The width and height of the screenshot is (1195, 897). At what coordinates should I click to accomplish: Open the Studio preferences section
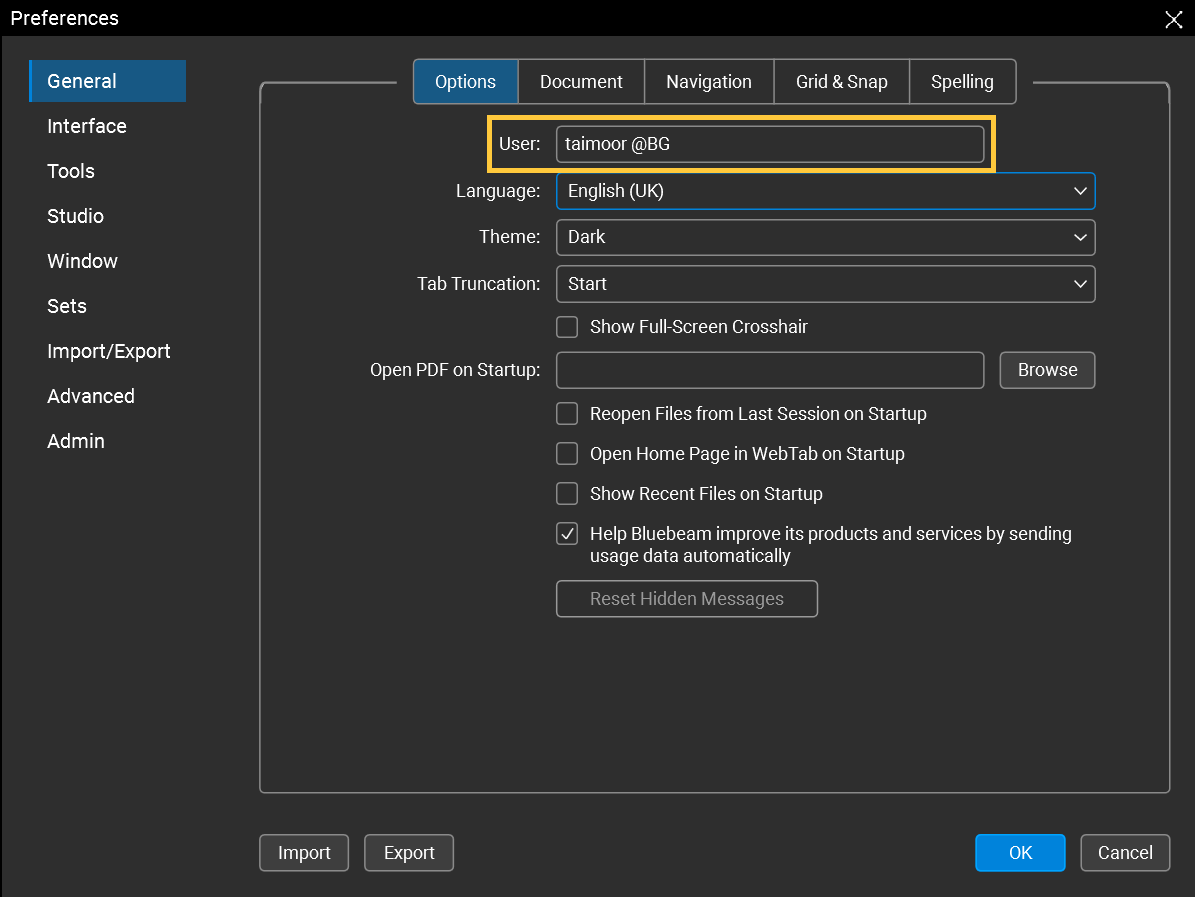[x=75, y=216]
